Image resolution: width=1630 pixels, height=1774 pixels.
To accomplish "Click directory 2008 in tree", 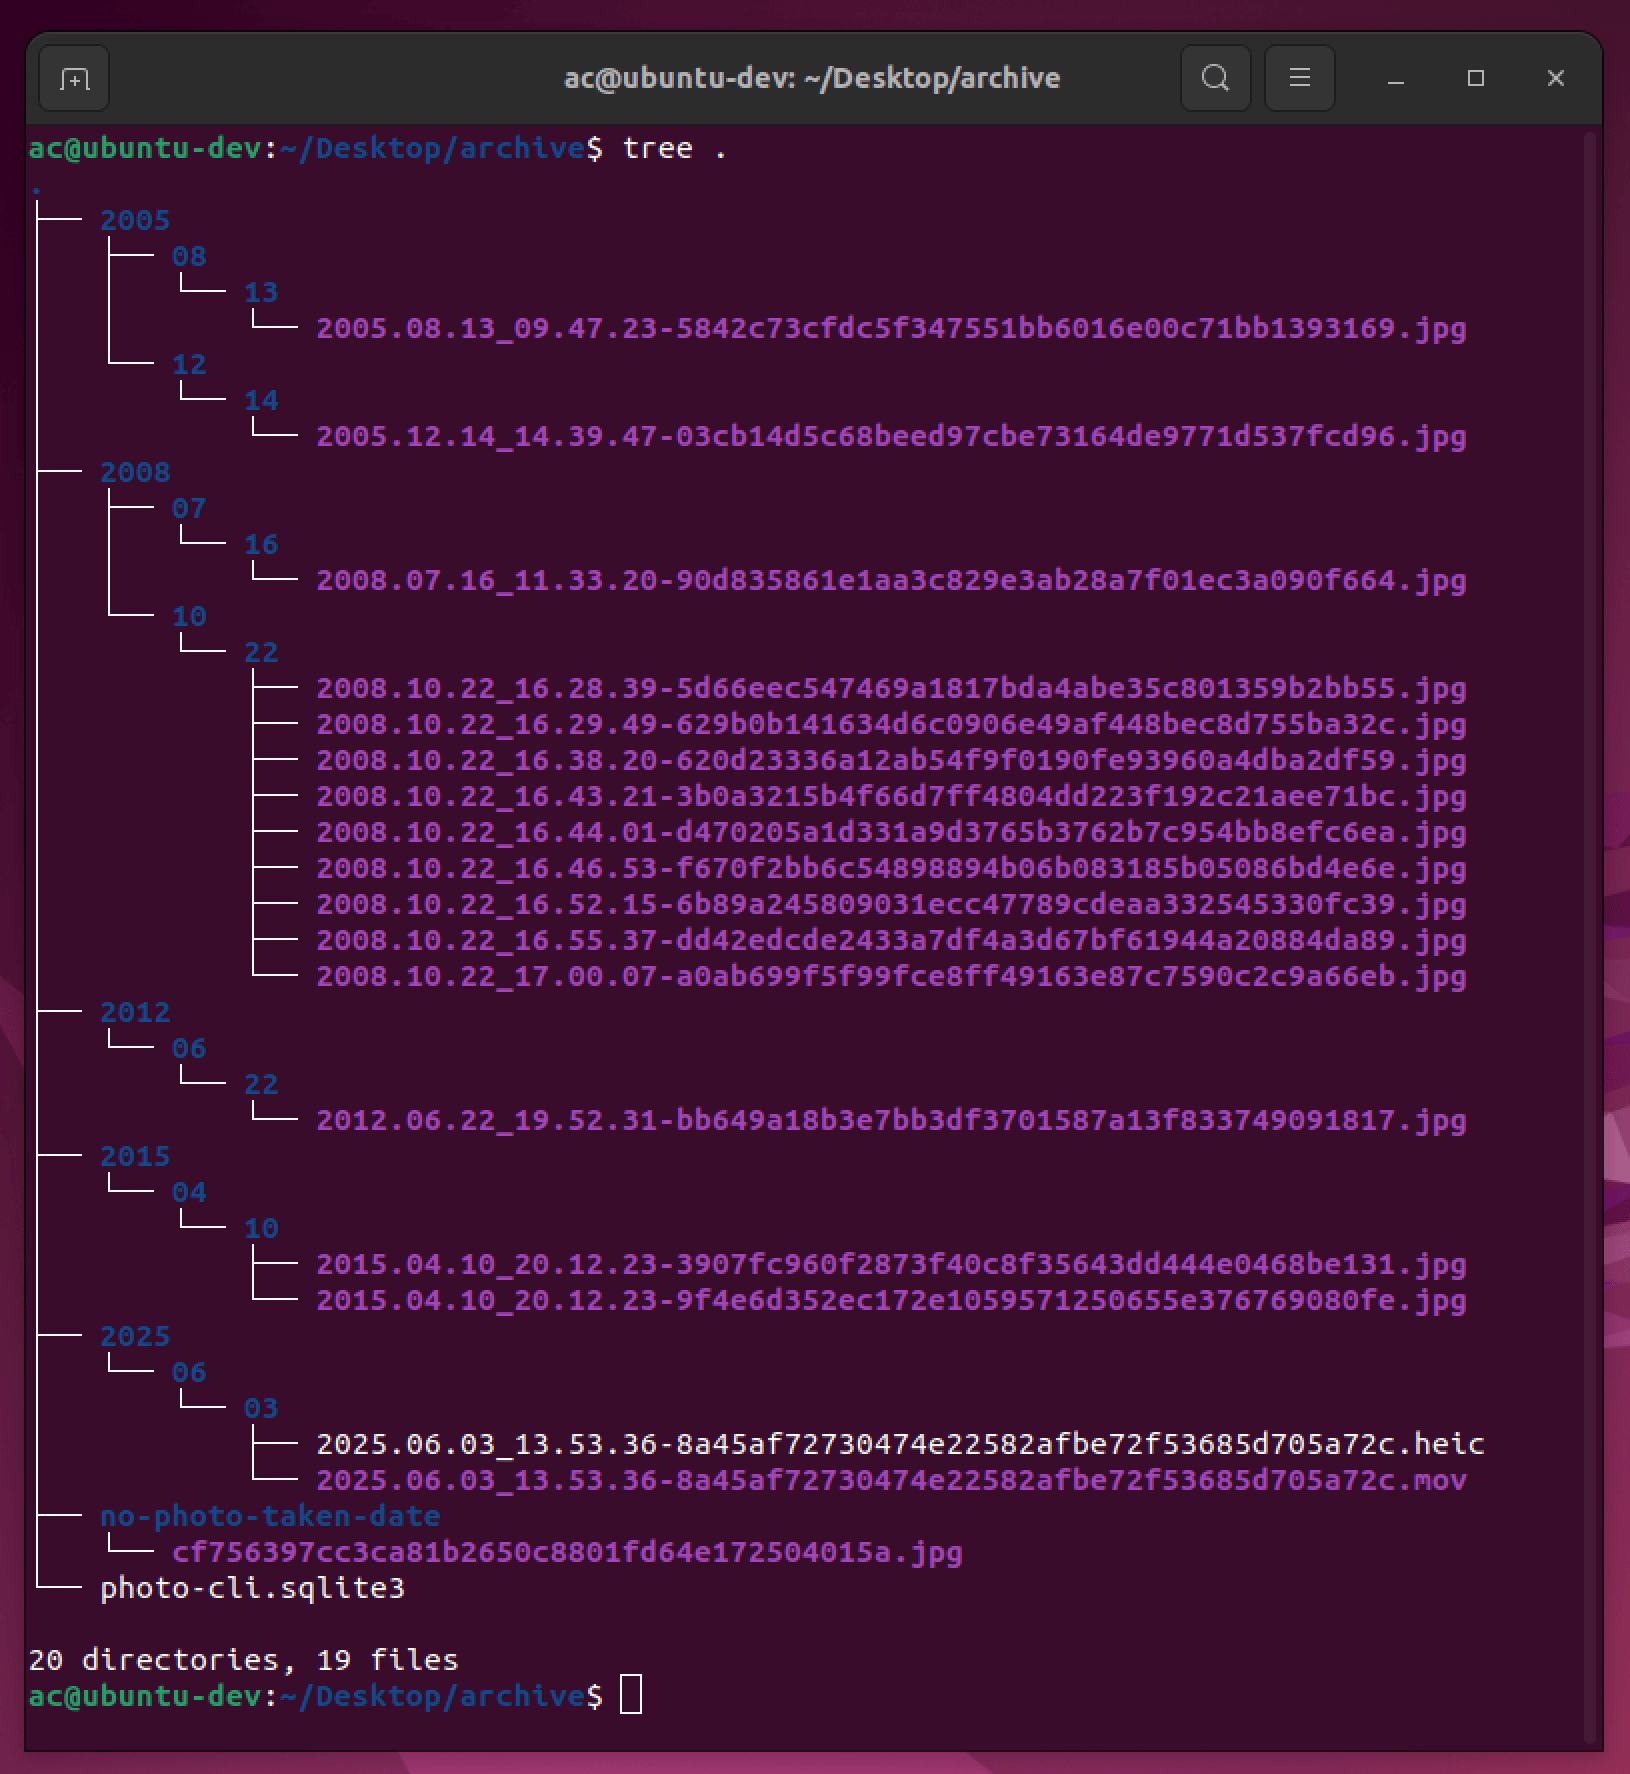I will (x=135, y=472).
